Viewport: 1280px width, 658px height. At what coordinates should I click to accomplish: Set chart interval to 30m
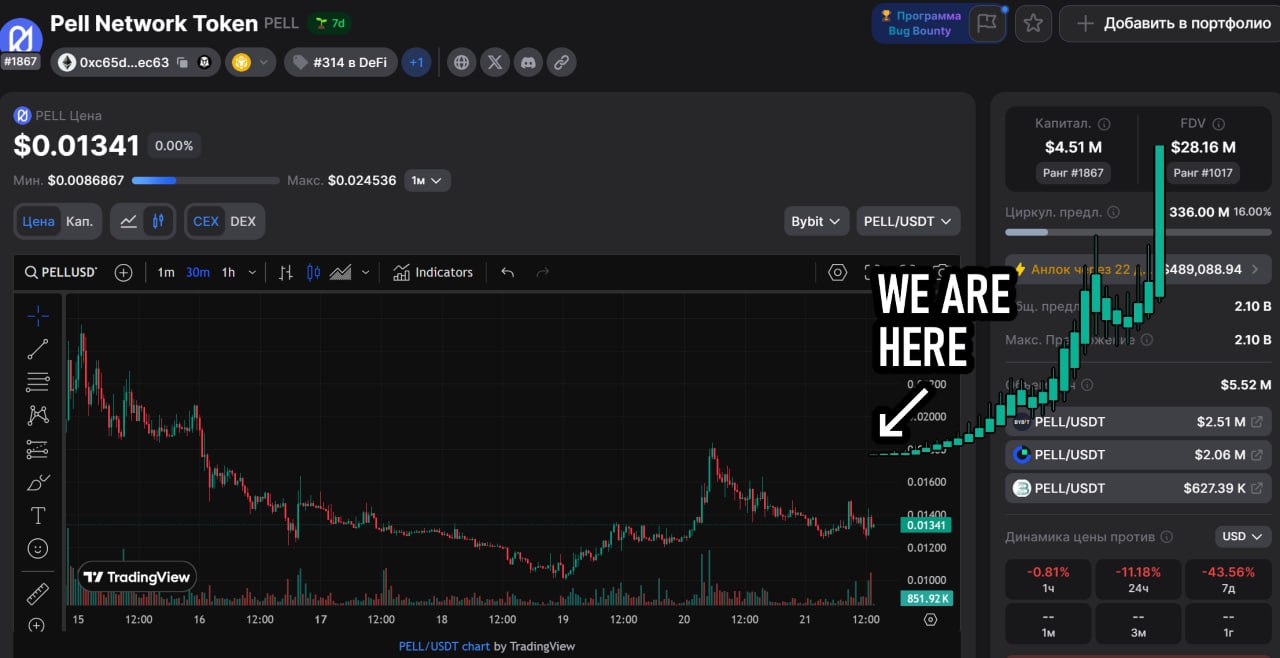(197, 272)
